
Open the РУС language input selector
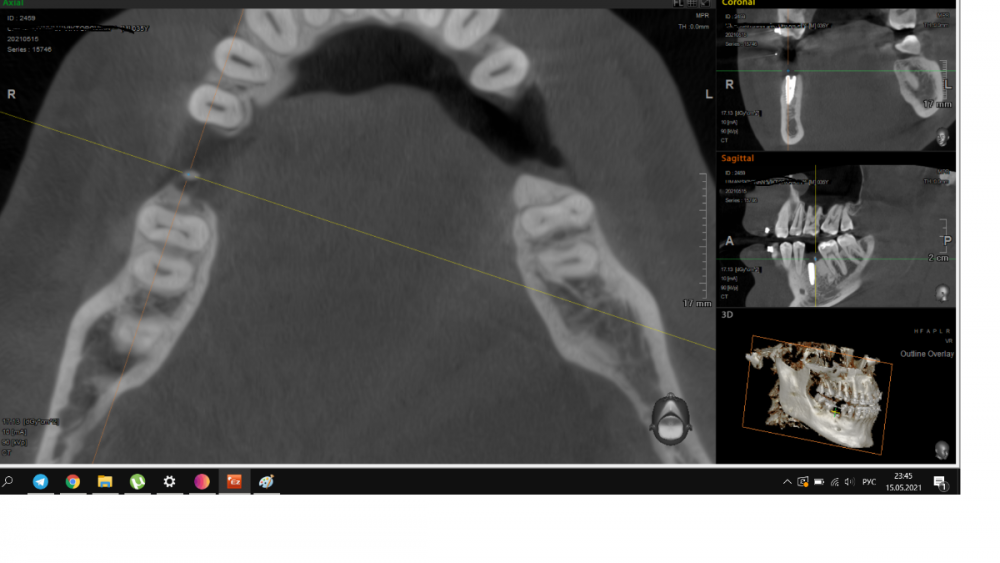869,482
